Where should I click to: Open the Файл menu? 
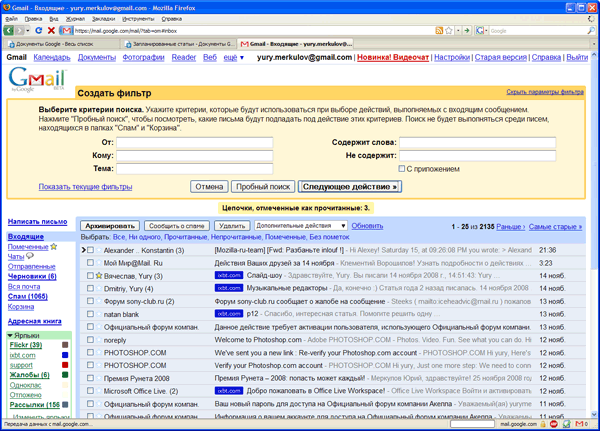pyautogui.click(x=11, y=19)
